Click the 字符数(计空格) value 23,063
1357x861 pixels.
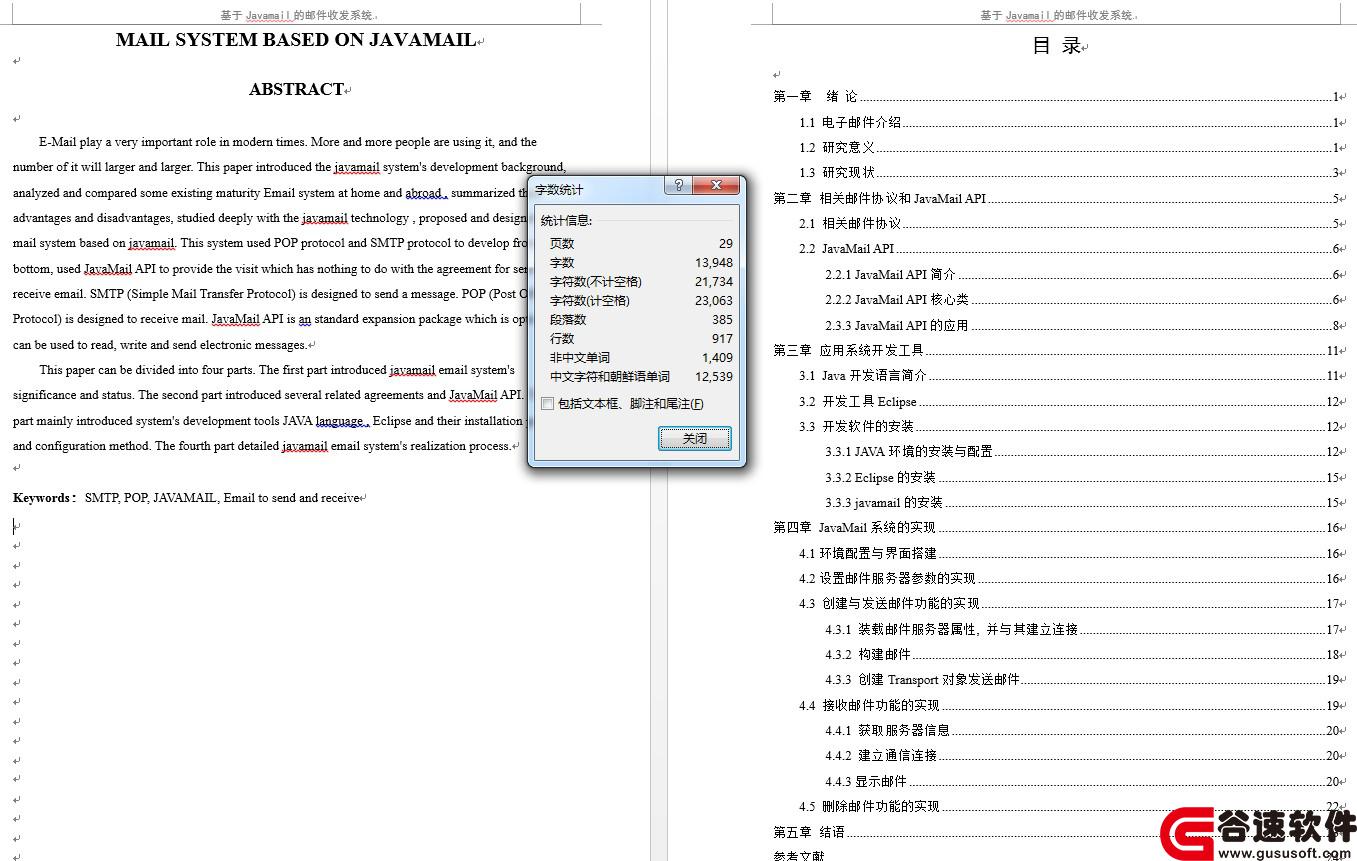714,300
